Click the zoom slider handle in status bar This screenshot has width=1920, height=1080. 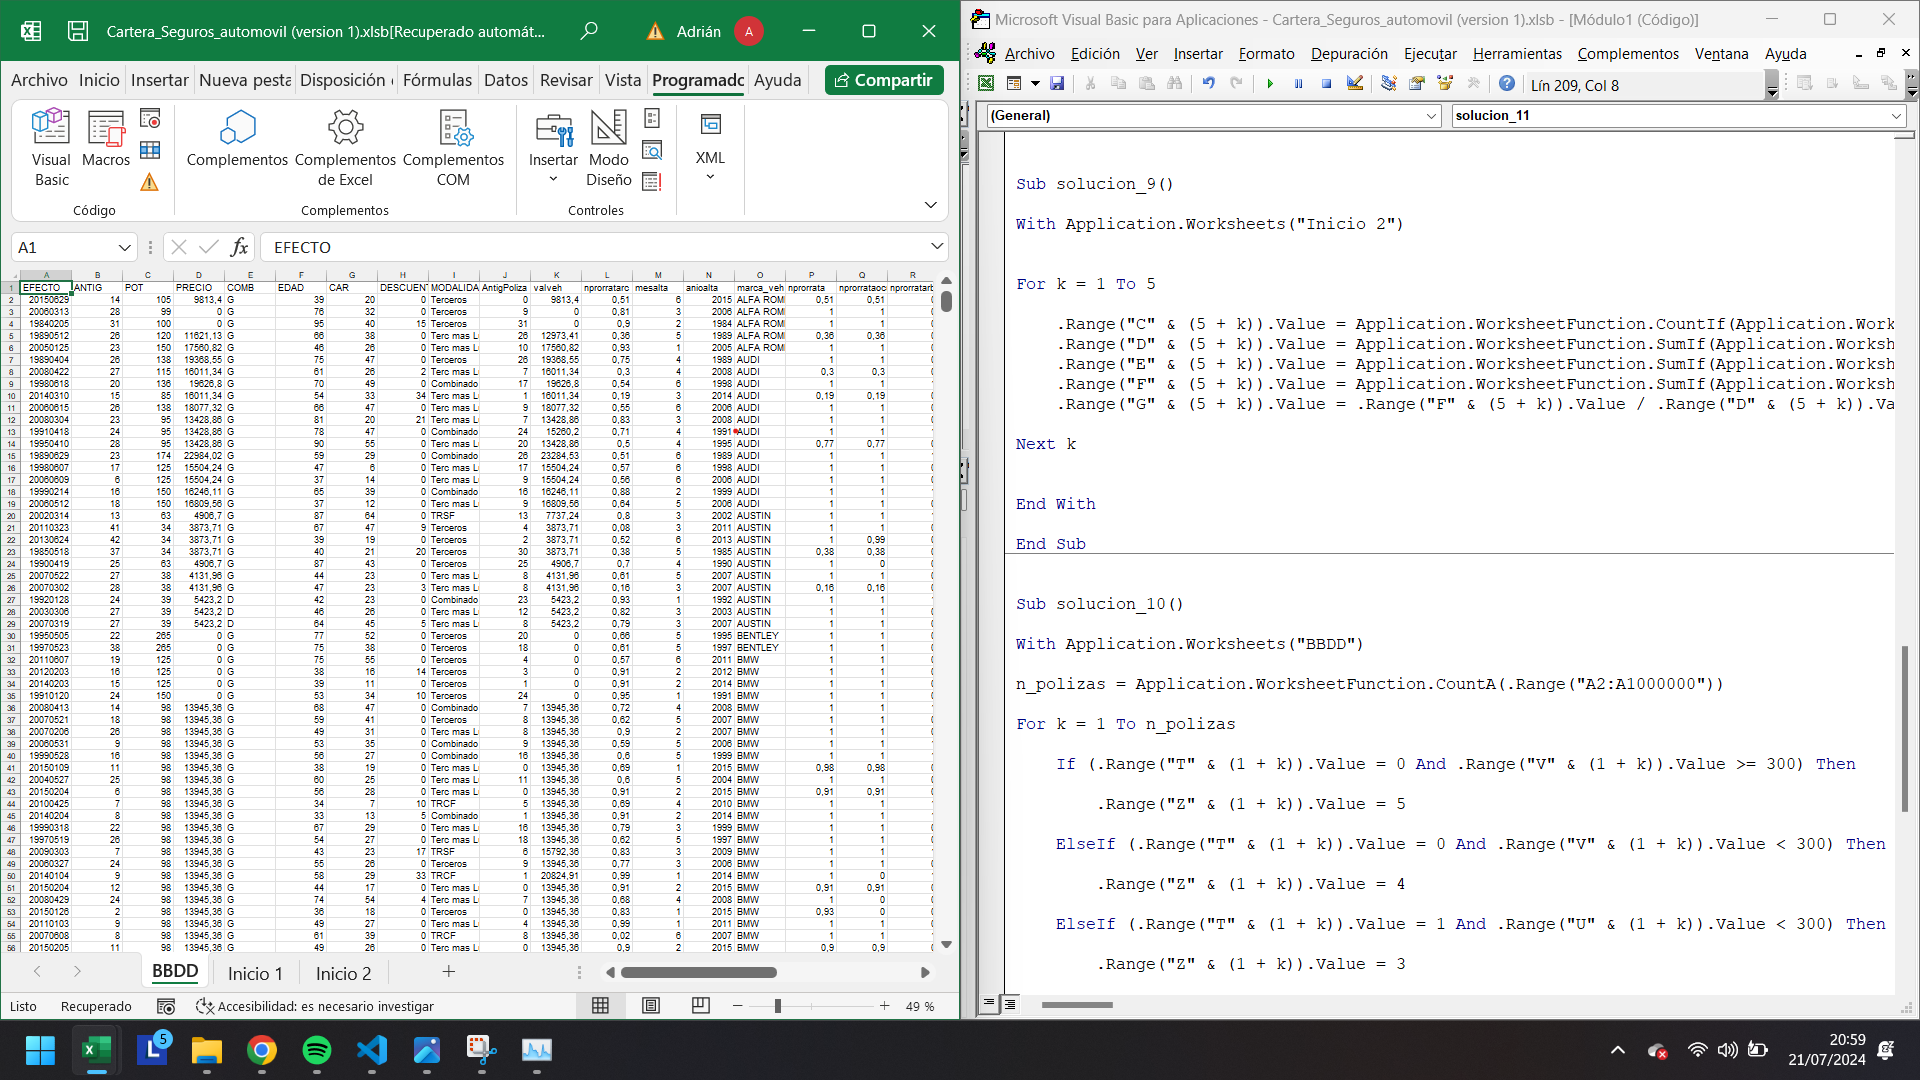tap(777, 1006)
